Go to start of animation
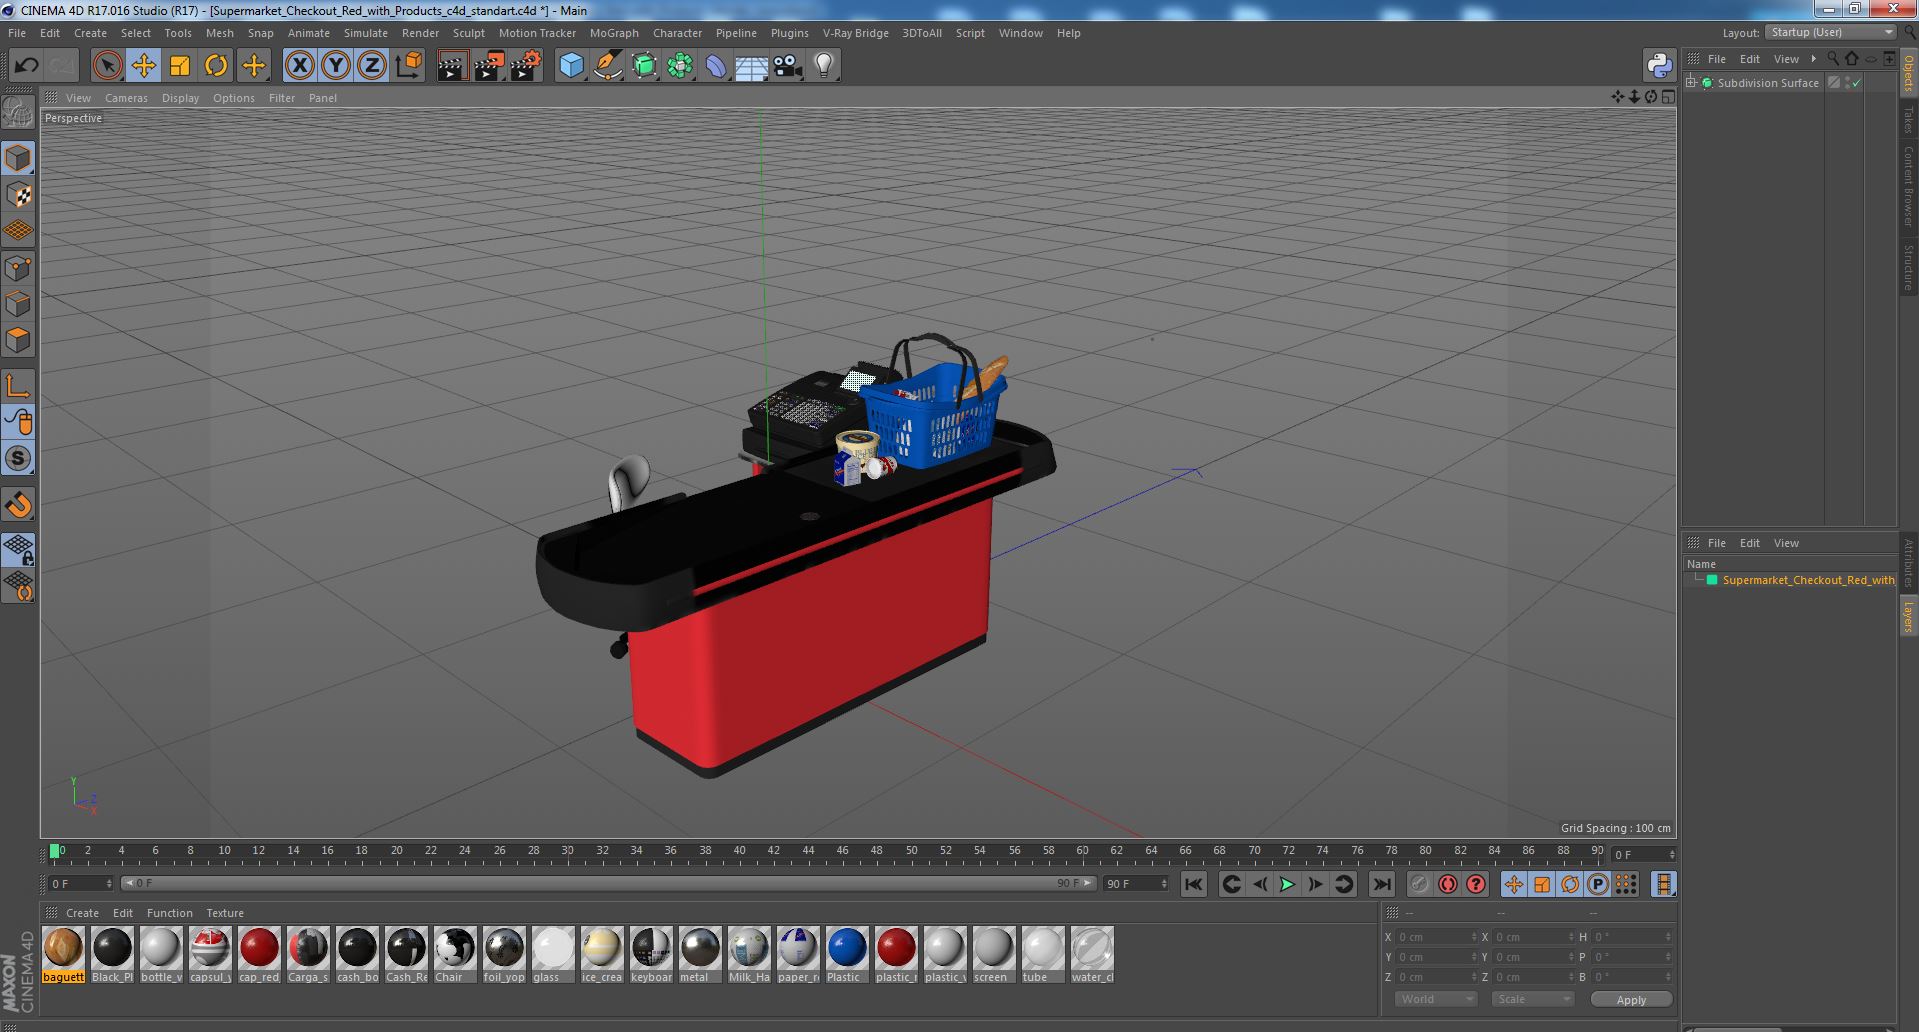1919x1032 pixels. (1193, 884)
